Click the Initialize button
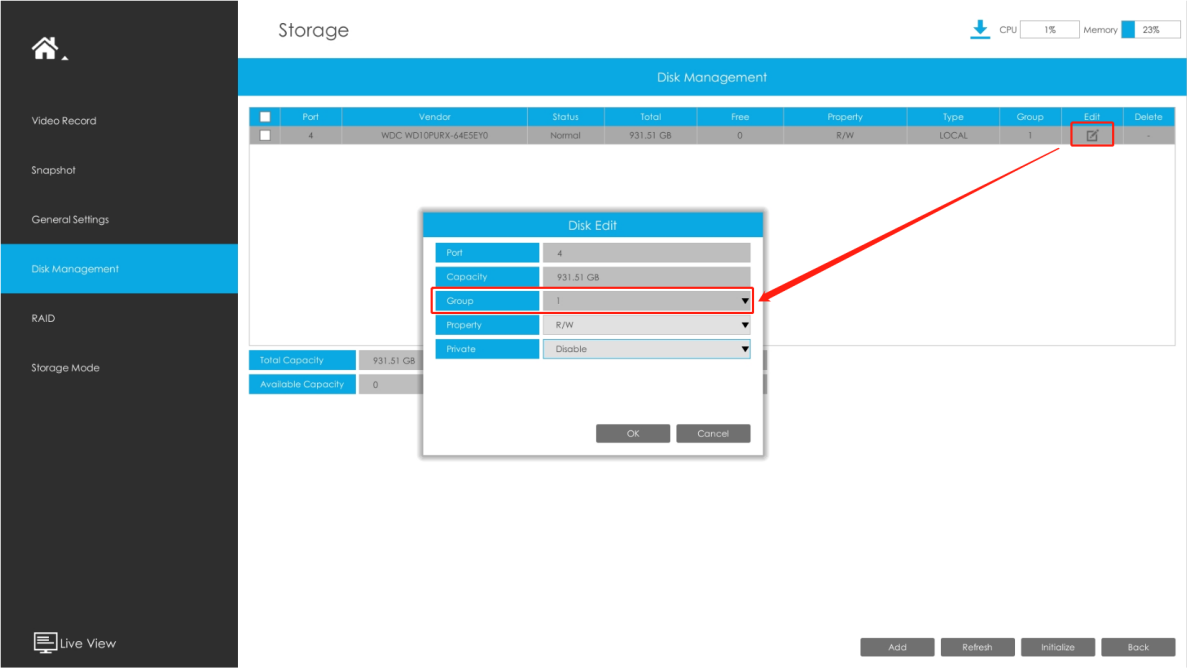The width and height of the screenshot is (1189, 669). click(1058, 647)
